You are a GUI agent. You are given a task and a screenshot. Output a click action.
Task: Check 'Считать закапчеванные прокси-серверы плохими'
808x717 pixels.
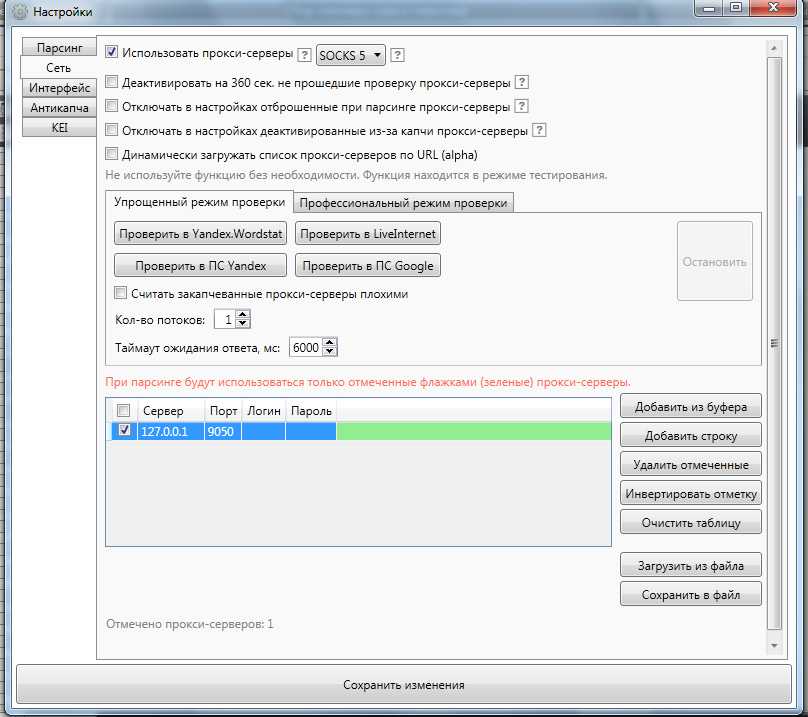pyautogui.click(x=121, y=294)
